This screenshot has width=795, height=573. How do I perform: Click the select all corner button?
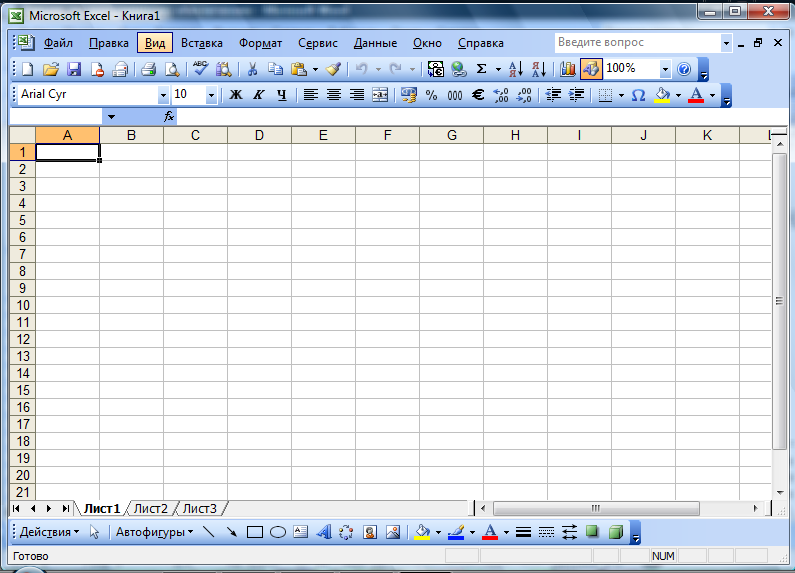[x=23, y=135]
